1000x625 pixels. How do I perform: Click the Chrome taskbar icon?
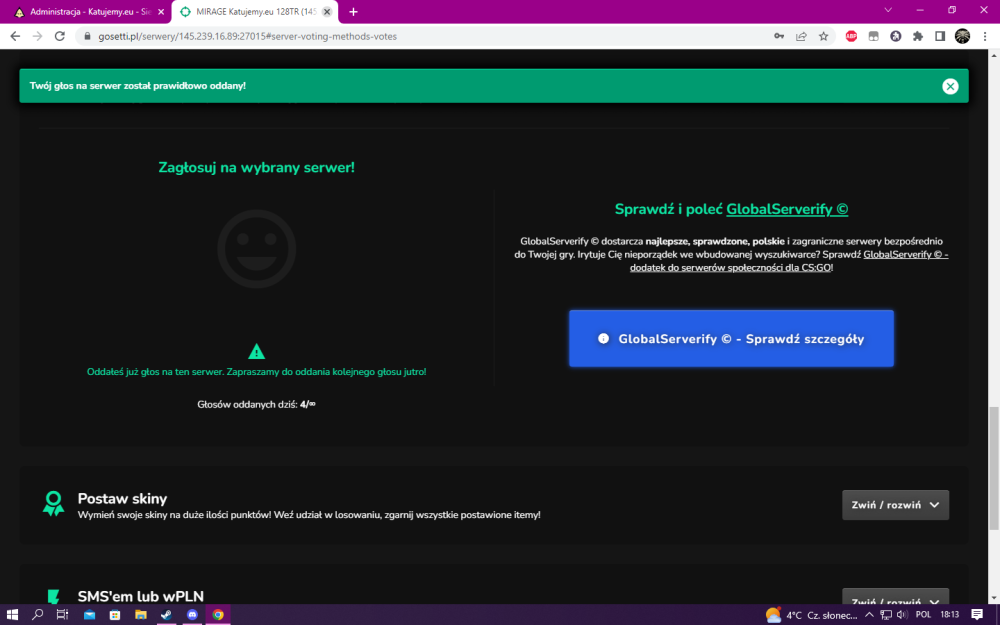218,615
